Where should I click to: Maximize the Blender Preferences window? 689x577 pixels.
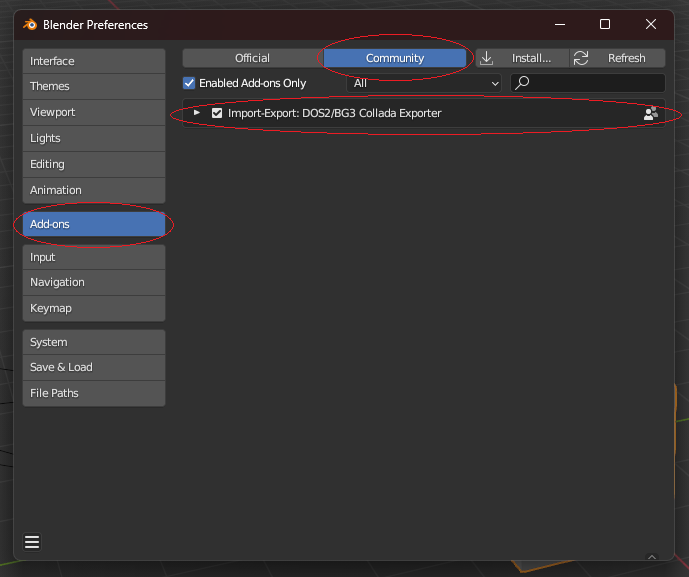click(x=605, y=24)
